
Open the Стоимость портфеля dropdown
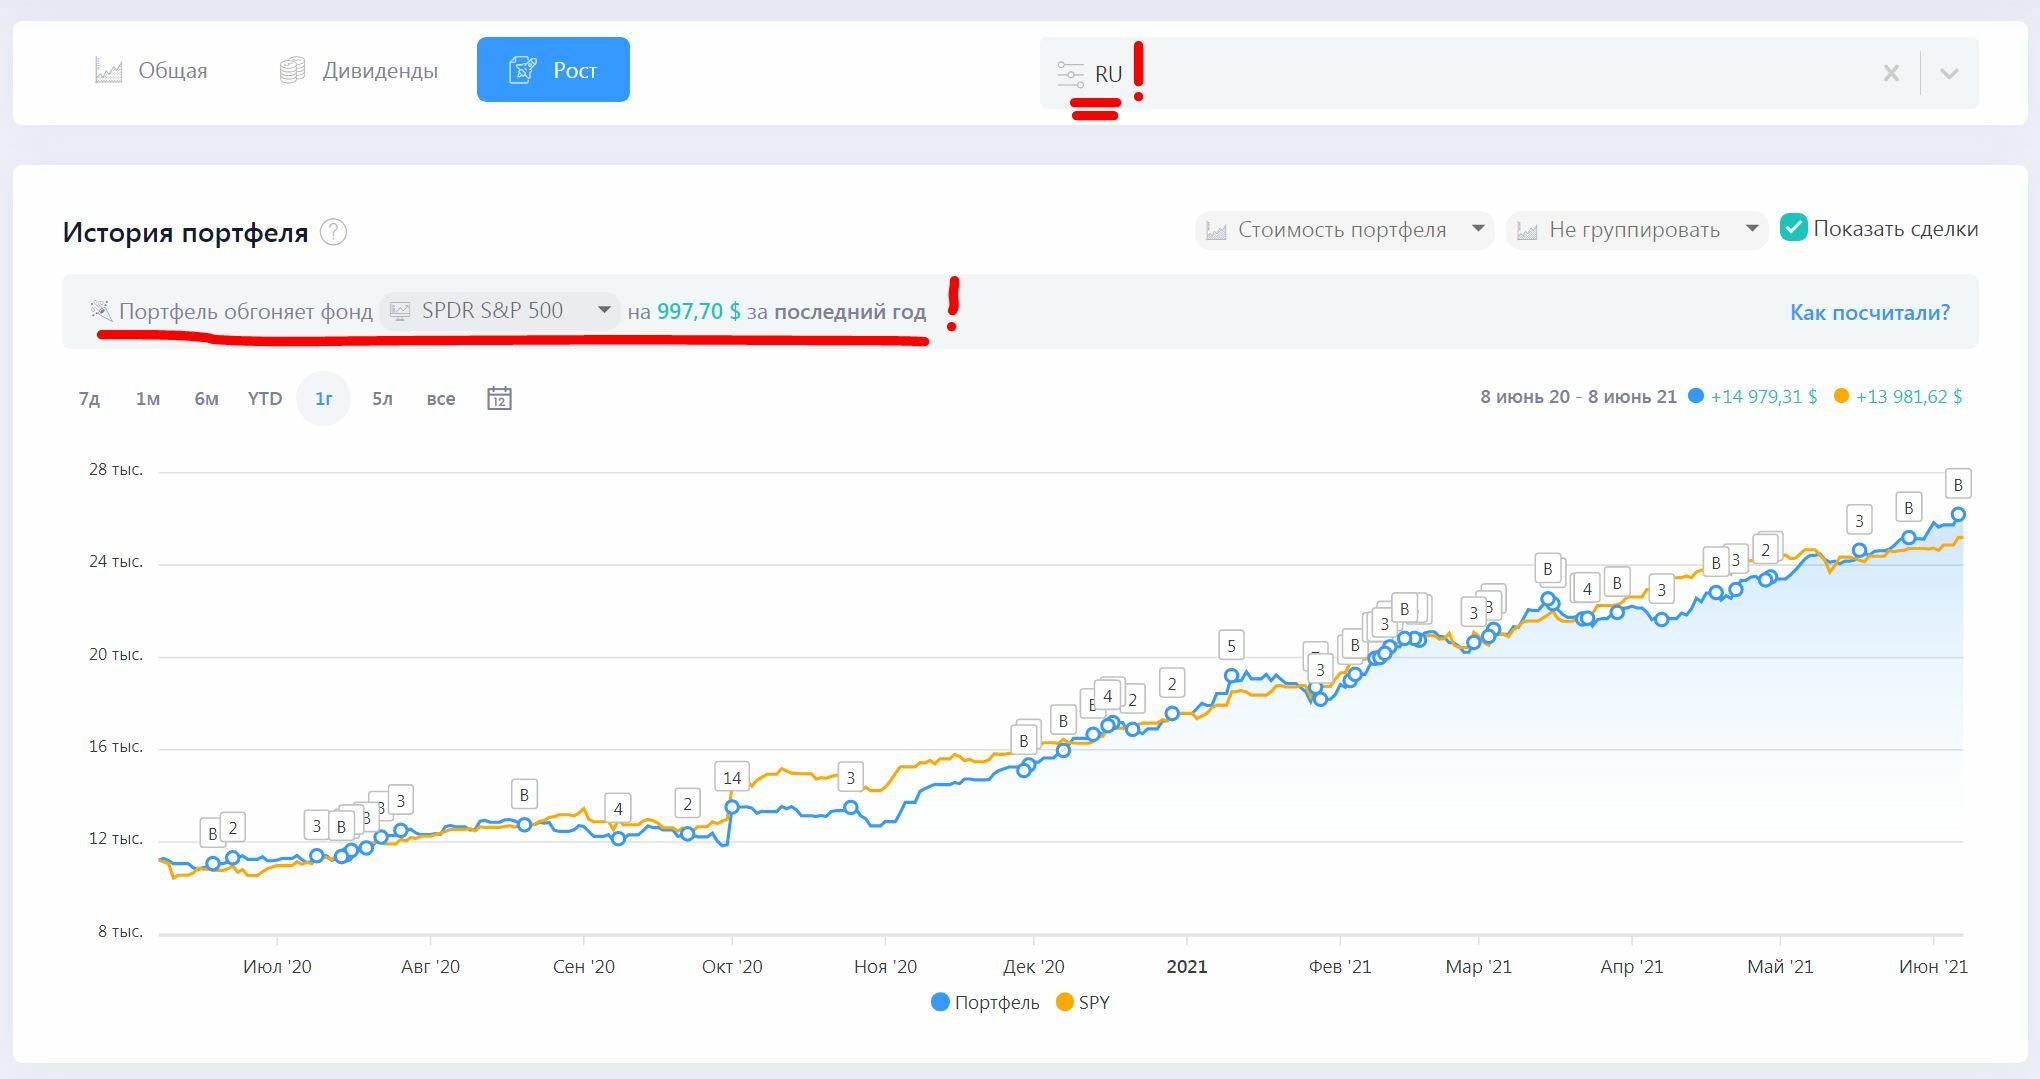pos(1344,230)
